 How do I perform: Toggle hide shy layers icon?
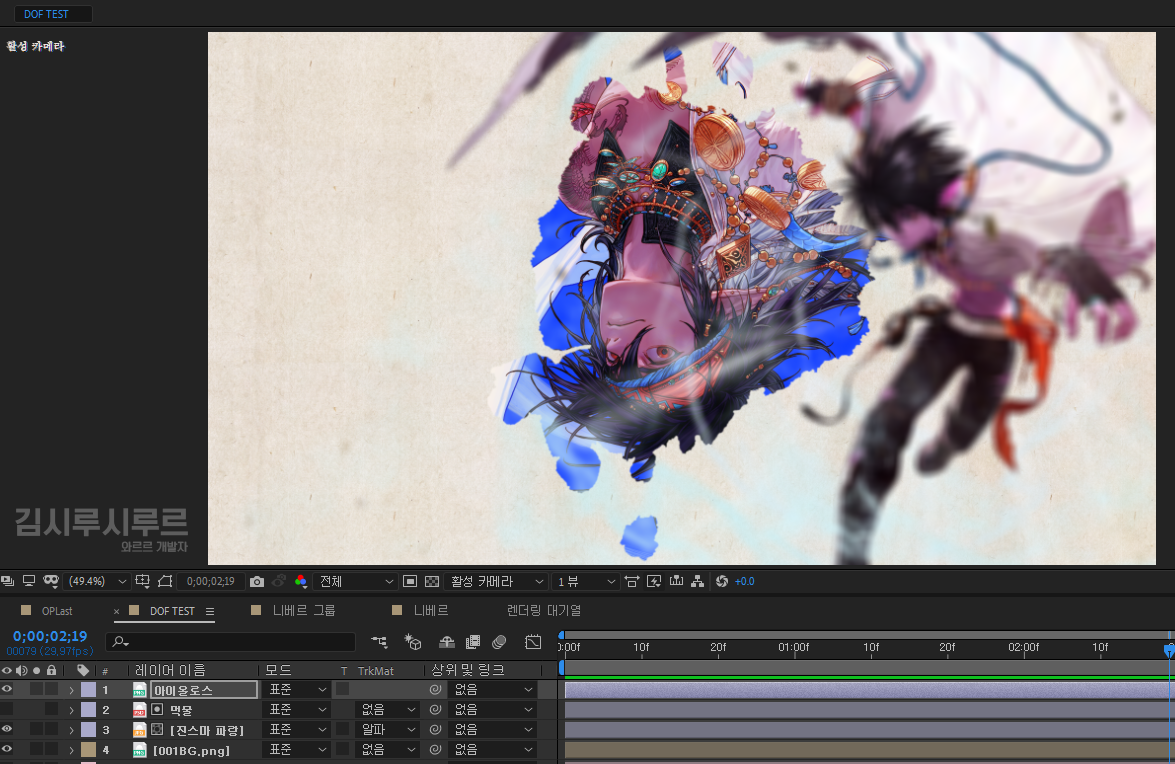[x=447, y=642]
